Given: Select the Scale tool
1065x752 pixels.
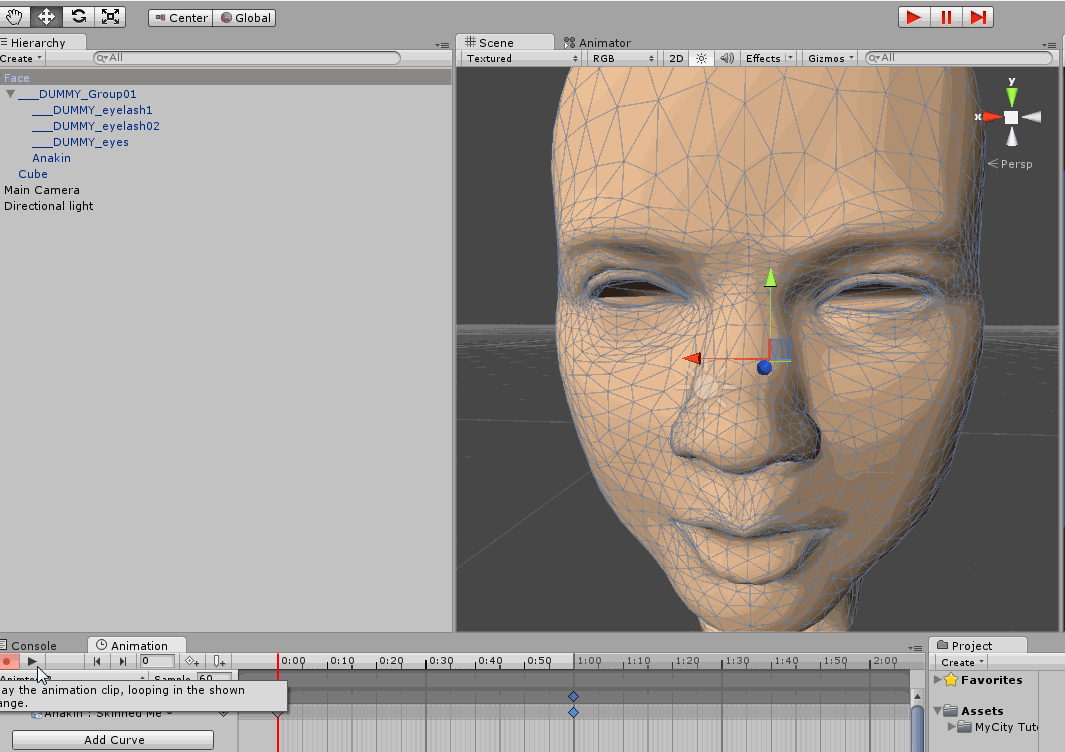Looking at the screenshot, I should tap(110, 17).
